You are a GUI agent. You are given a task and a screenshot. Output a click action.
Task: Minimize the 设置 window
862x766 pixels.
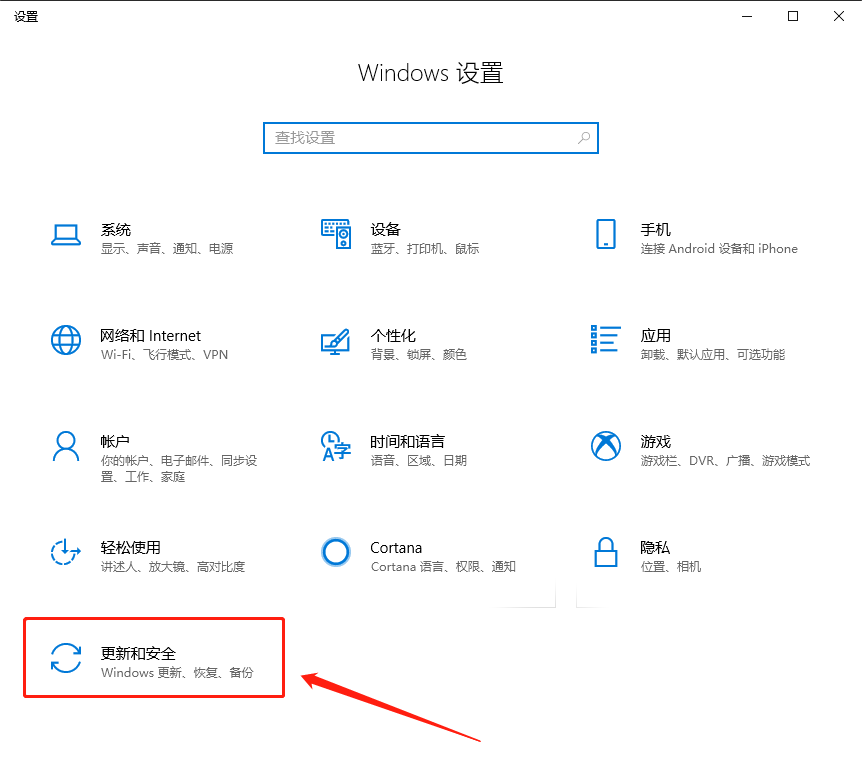tap(747, 16)
